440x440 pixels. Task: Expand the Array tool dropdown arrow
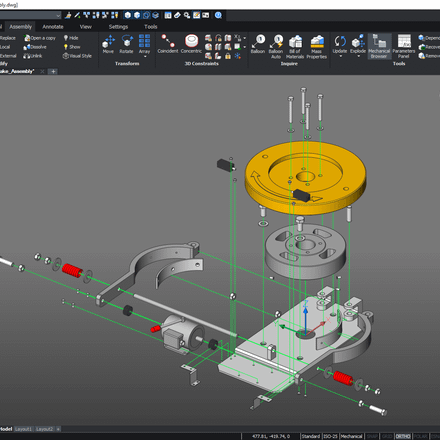point(145,57)
